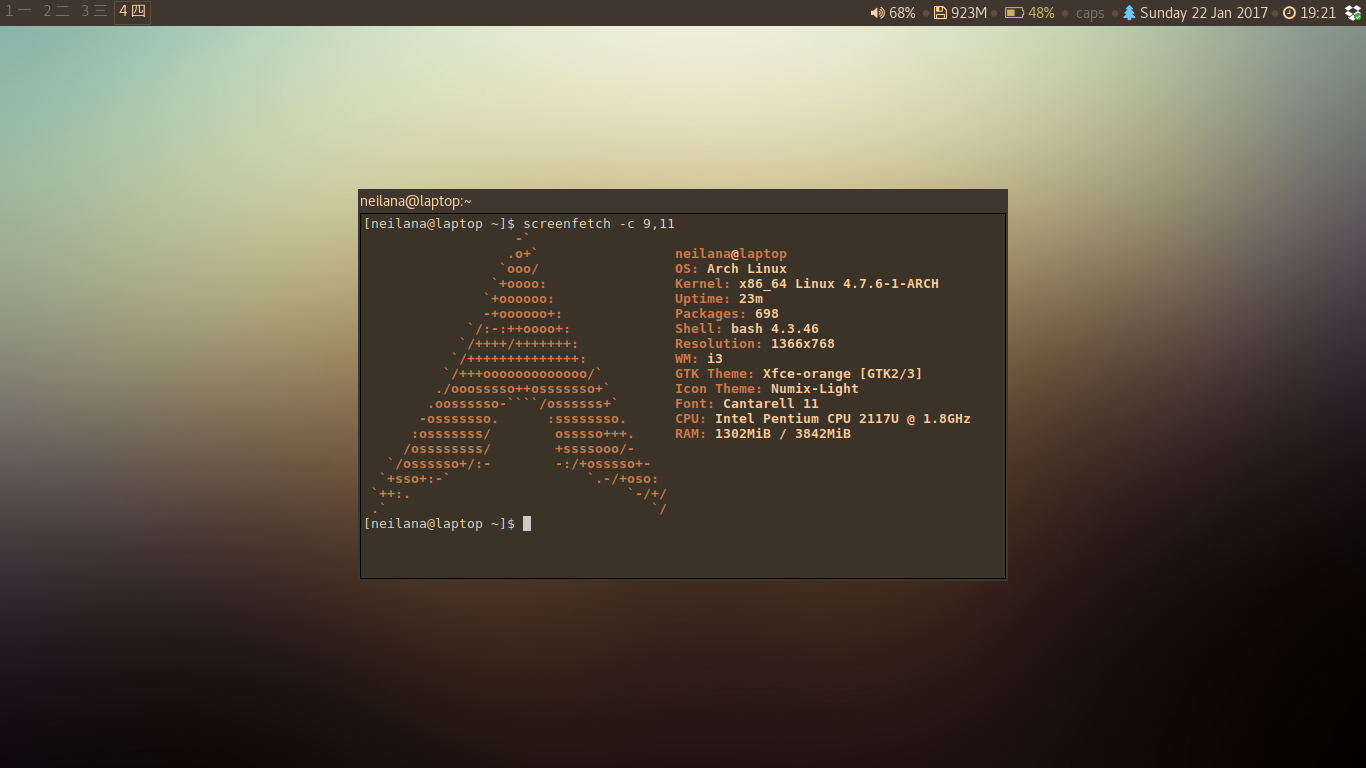Click the terminal title bar neilana@laptop:~

pos(683,201)
